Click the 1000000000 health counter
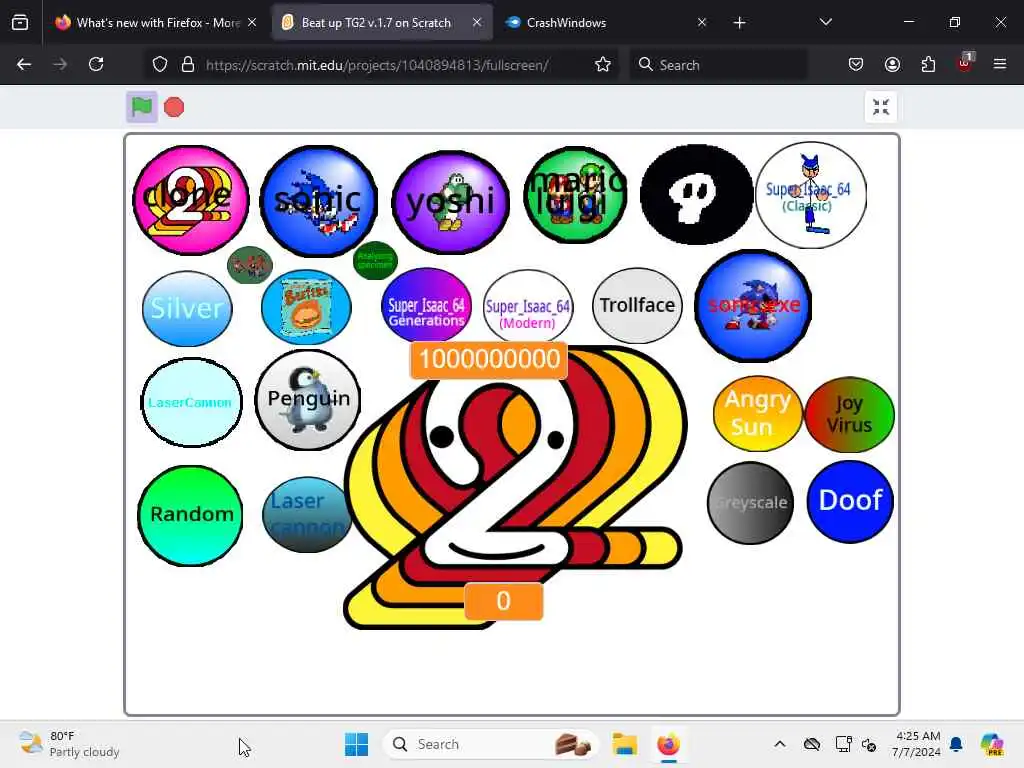The height and width of the screenshot is (768, 1024). click(x=488, y=359)
